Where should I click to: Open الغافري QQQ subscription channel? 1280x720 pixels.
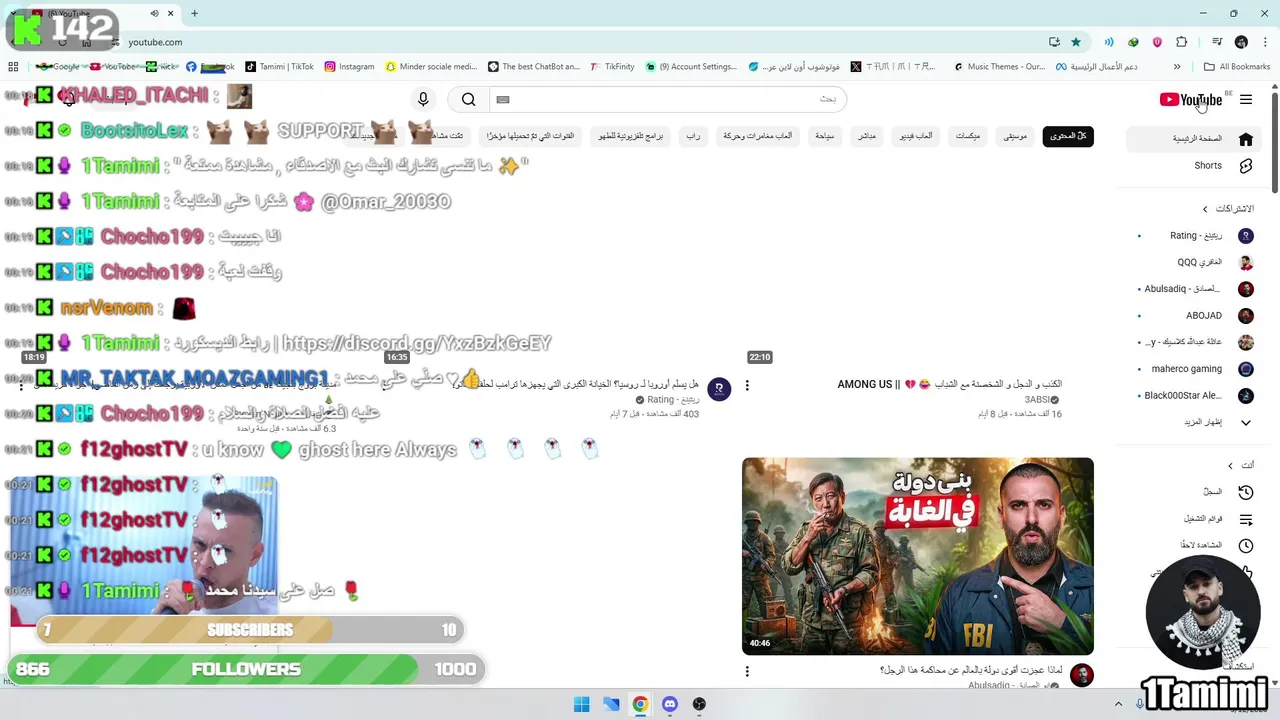[x=1196, y=263]
